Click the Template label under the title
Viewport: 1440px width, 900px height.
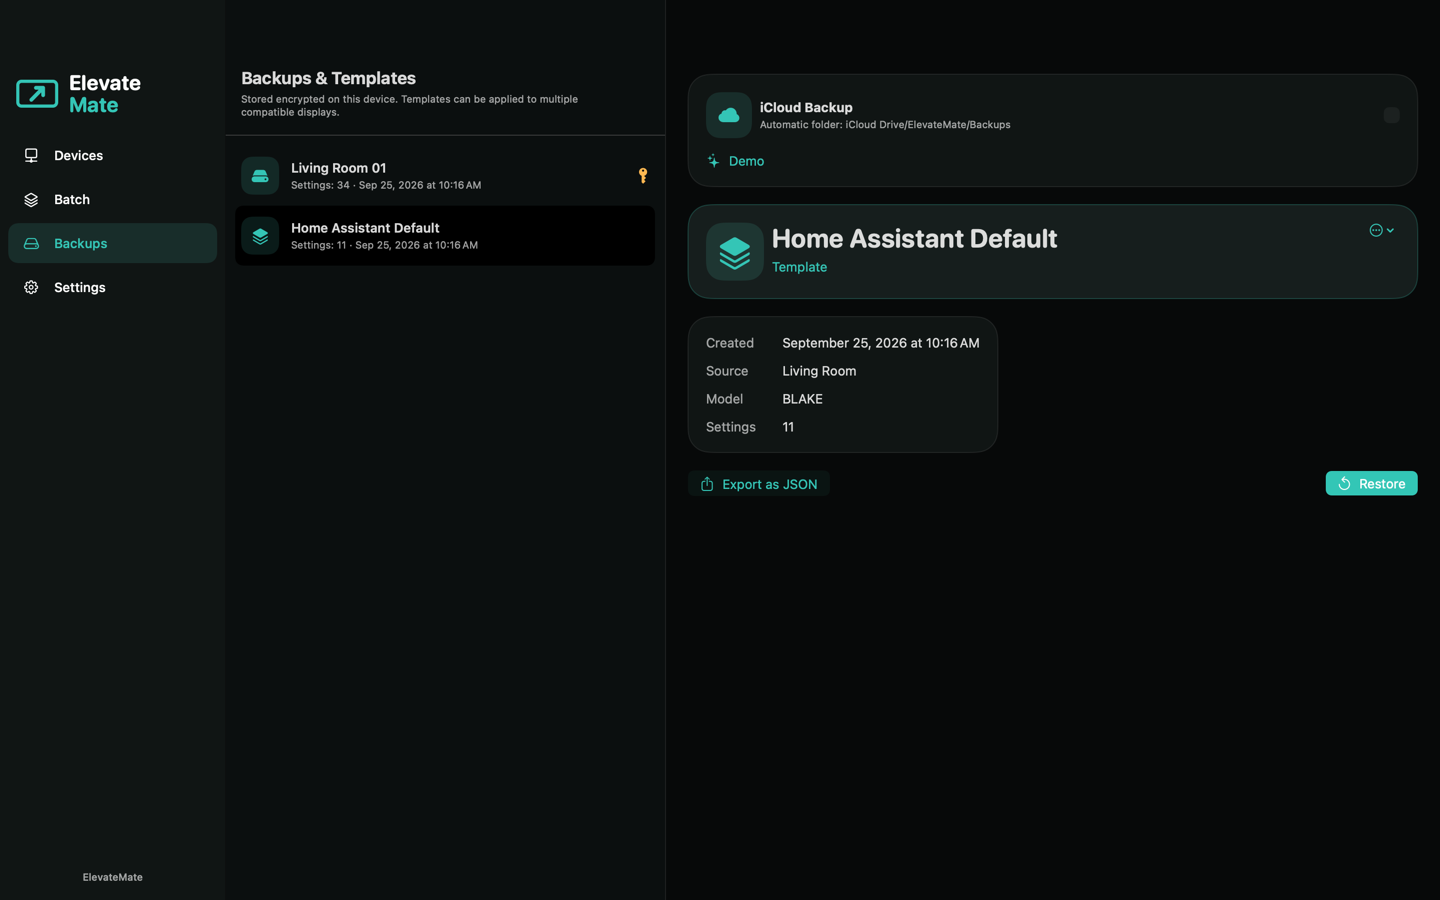799,267
